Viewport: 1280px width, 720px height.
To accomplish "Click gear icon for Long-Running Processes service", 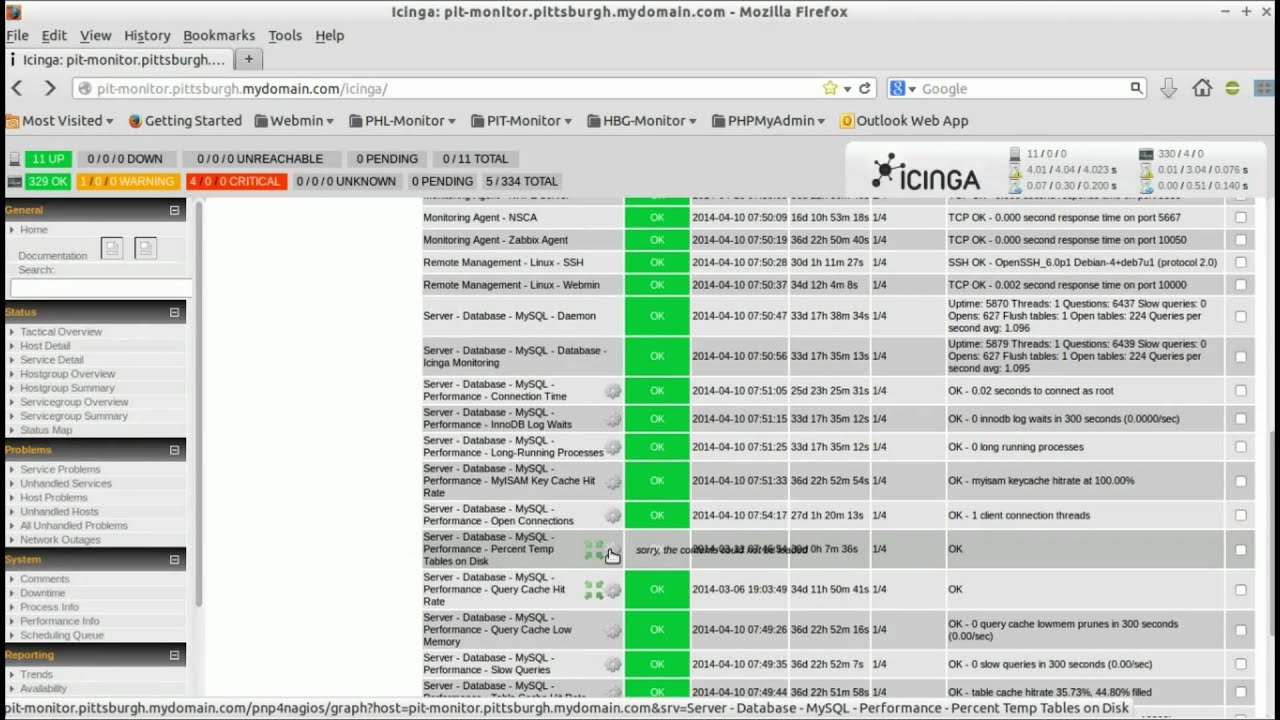I will [613, 447].
